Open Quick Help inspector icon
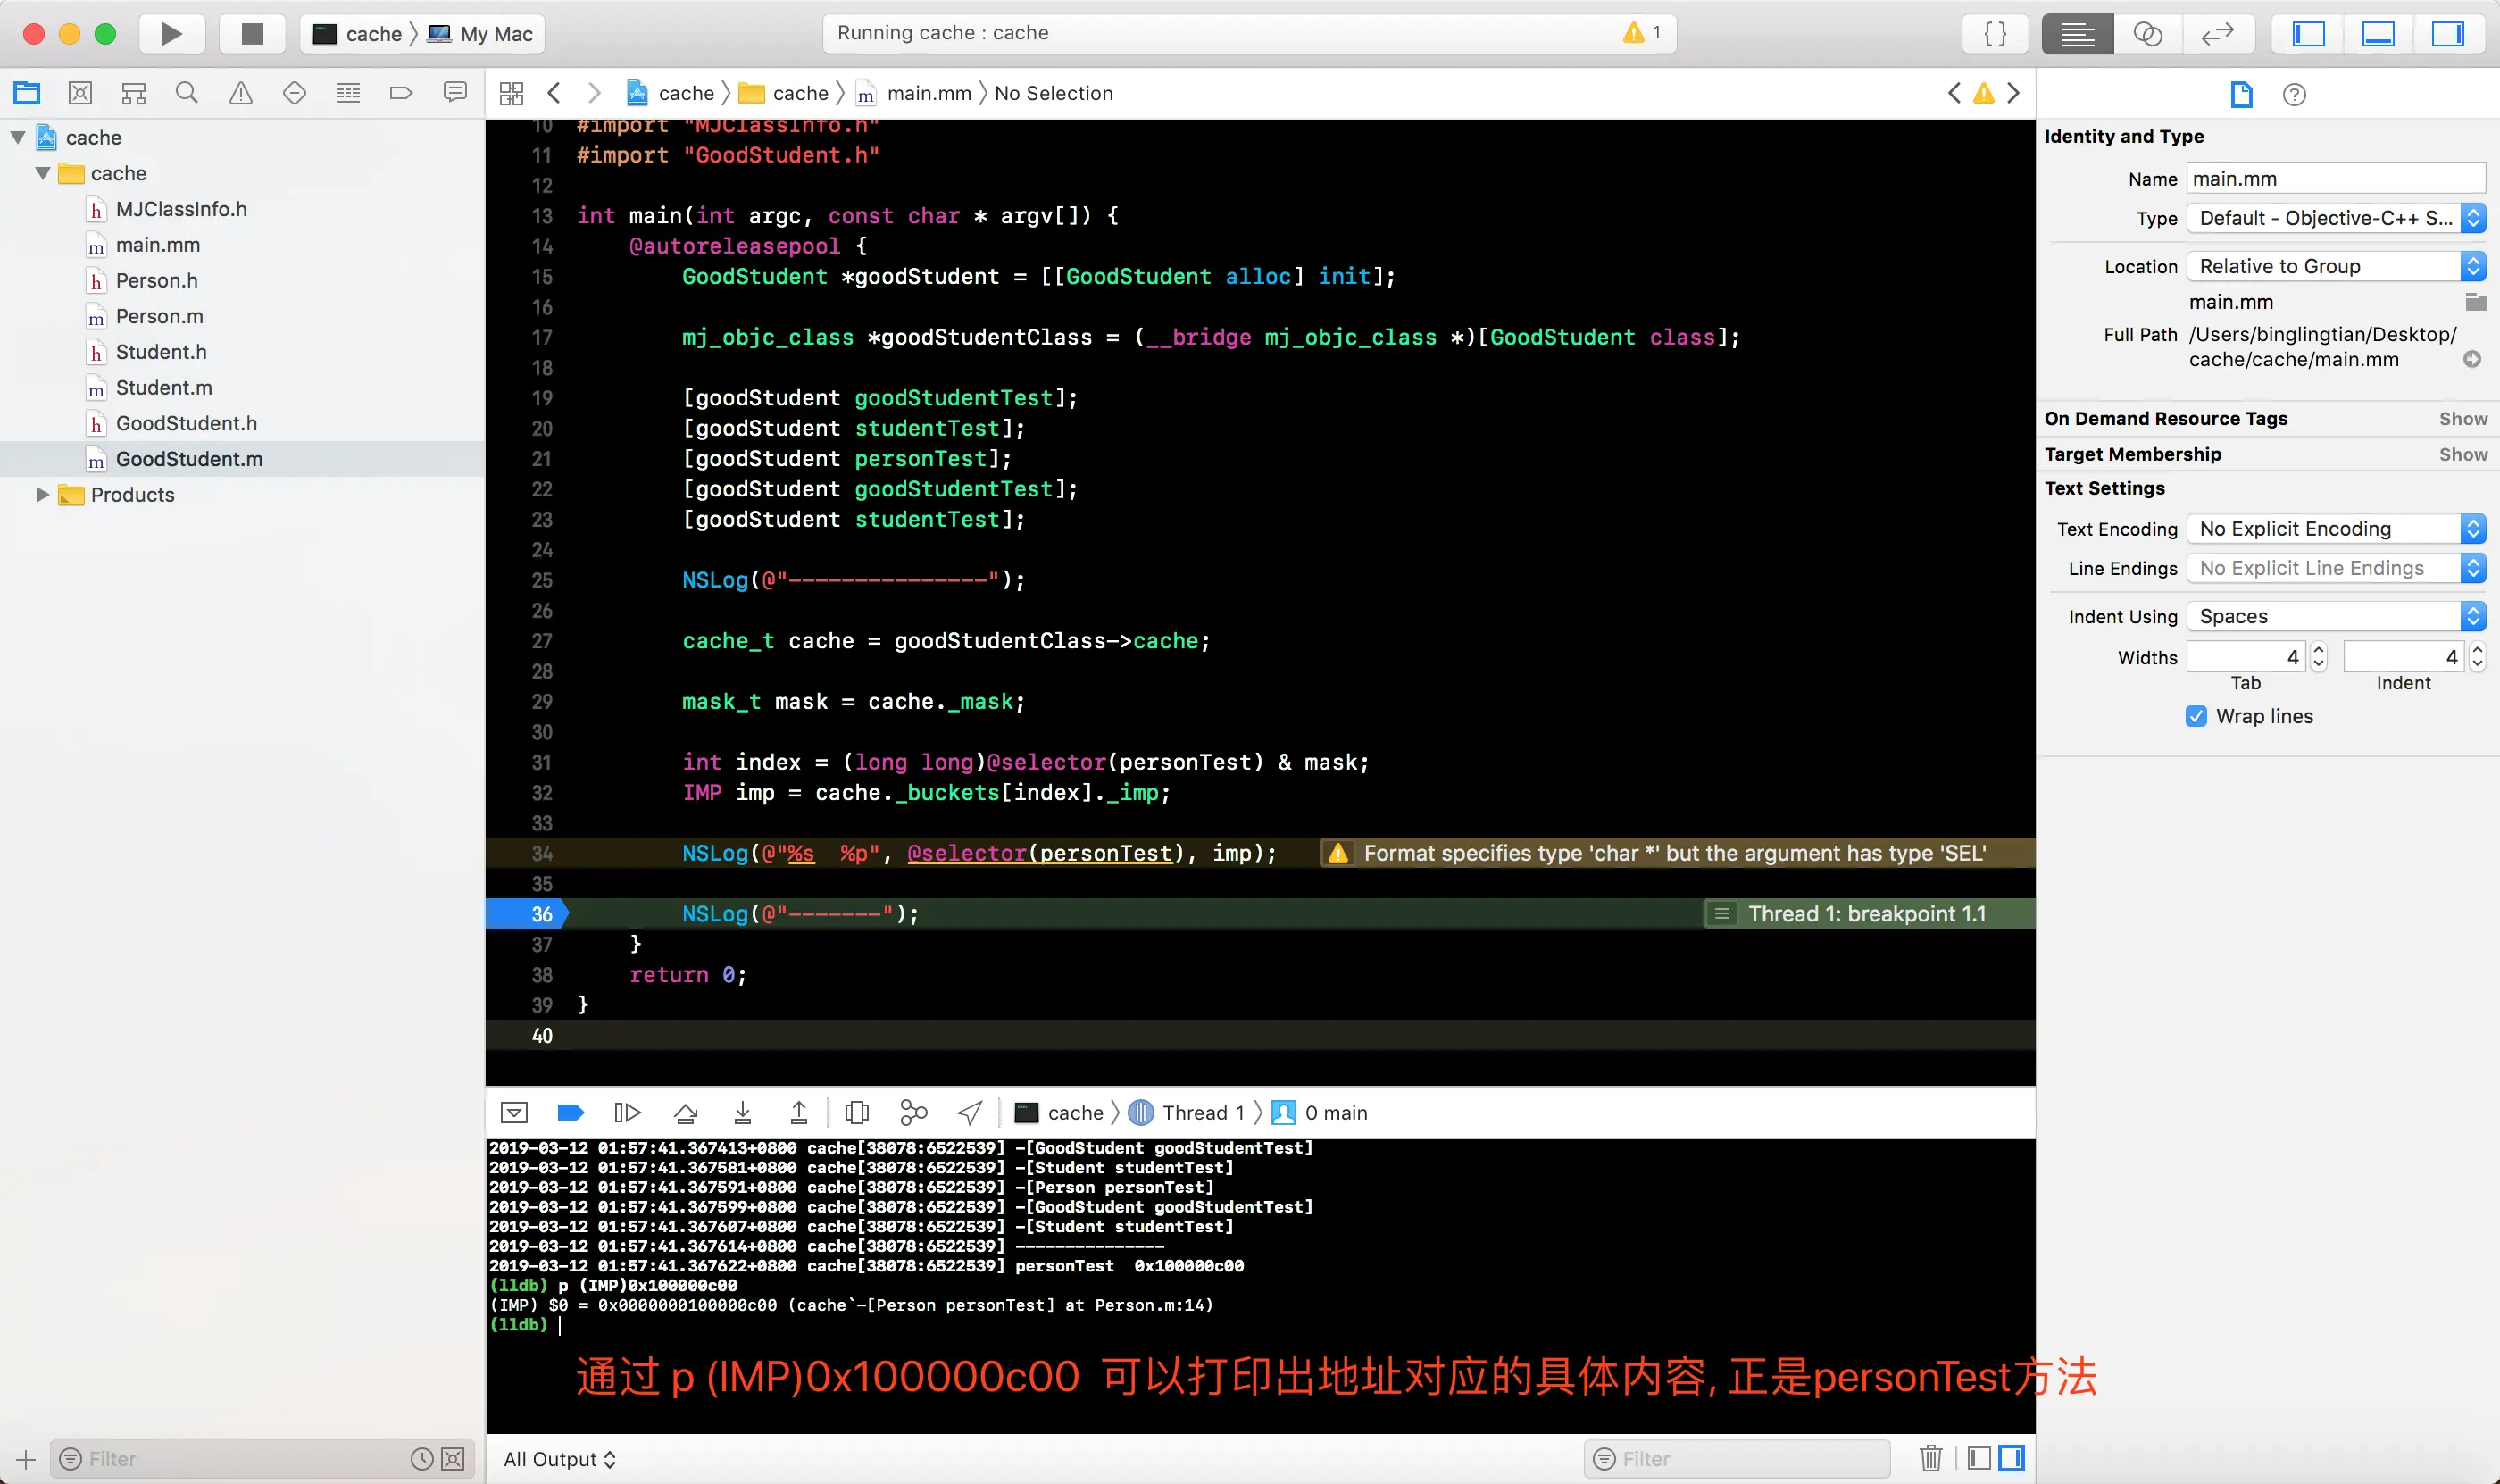The width and height of the screenshot is (2500, 1484). 2294,94
